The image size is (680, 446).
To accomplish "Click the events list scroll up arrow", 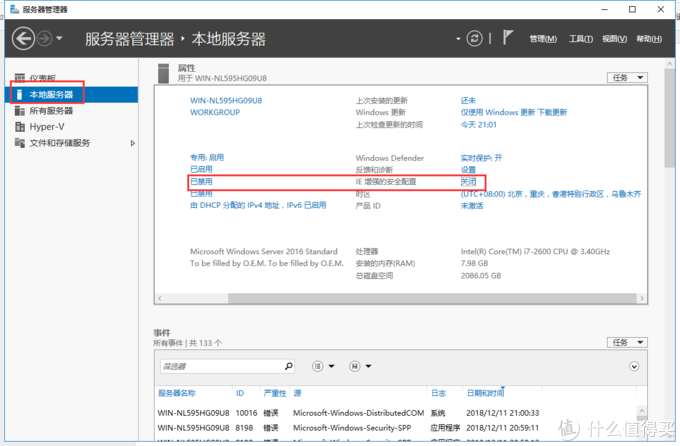I will click(642, 410).
